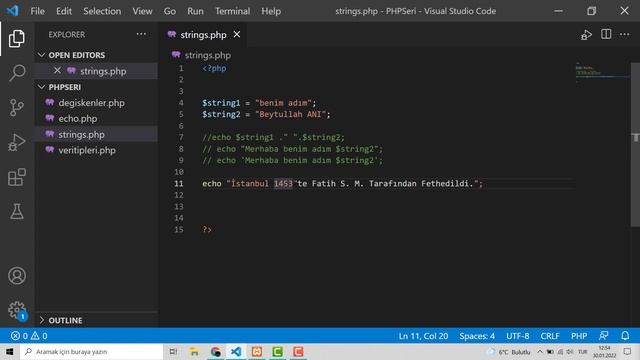Open the Search view in activity bar
This screenshot has height=360, width=640.
click(x=17, y=73)
